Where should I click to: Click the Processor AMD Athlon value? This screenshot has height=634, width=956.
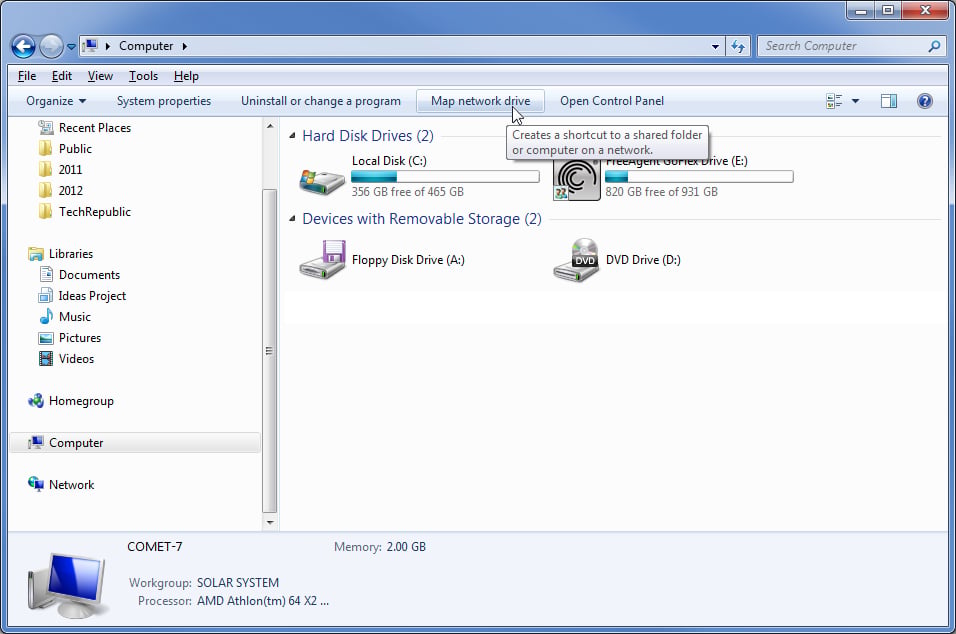[x=263, y=601]
